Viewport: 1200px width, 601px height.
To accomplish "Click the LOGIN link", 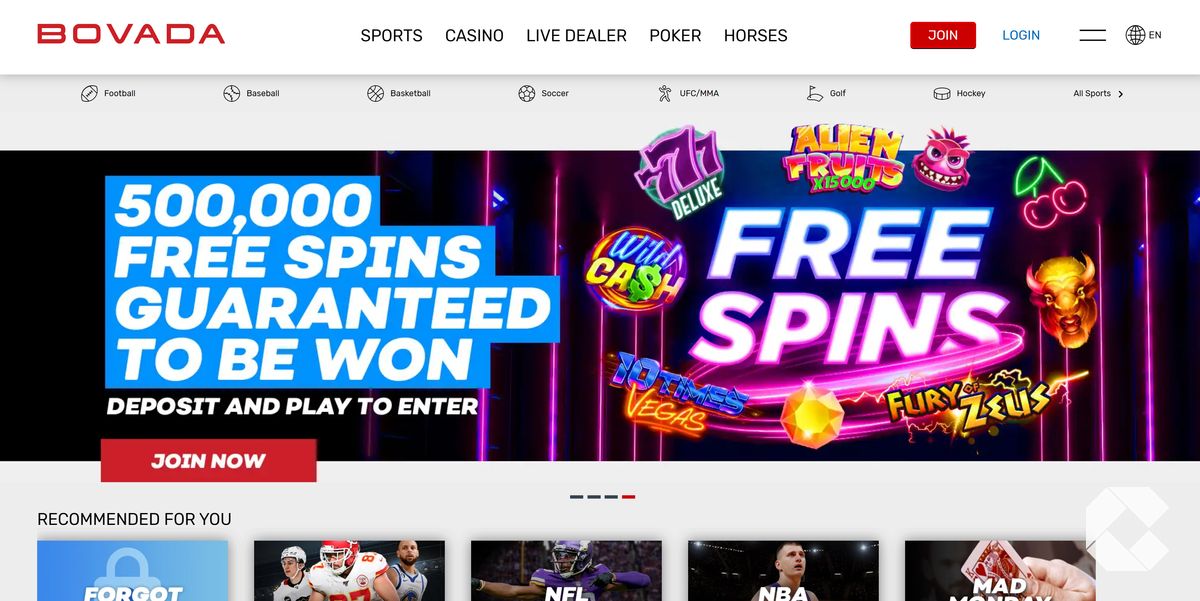I will click(x=1021, y=35).
